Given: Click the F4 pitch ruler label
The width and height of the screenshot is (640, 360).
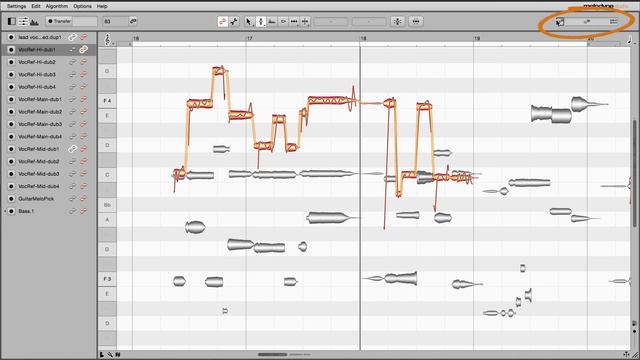Looking at the screenshot, I should (x=107, y=100).
